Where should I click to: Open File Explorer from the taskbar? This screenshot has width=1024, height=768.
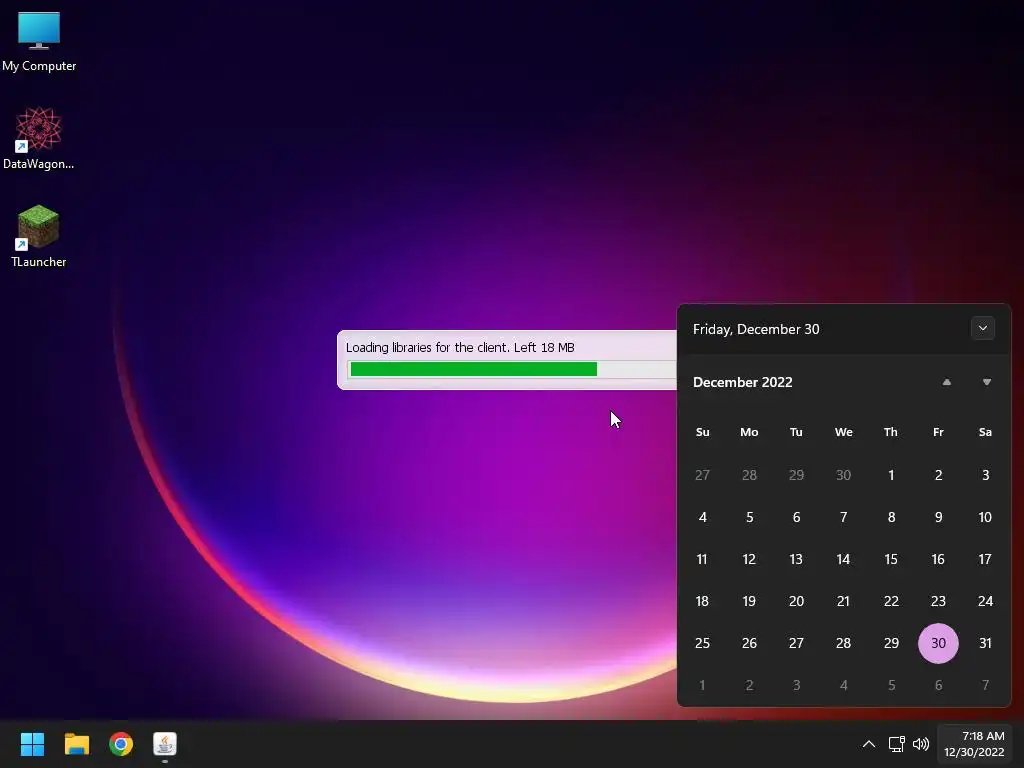(x=76, y=744)
